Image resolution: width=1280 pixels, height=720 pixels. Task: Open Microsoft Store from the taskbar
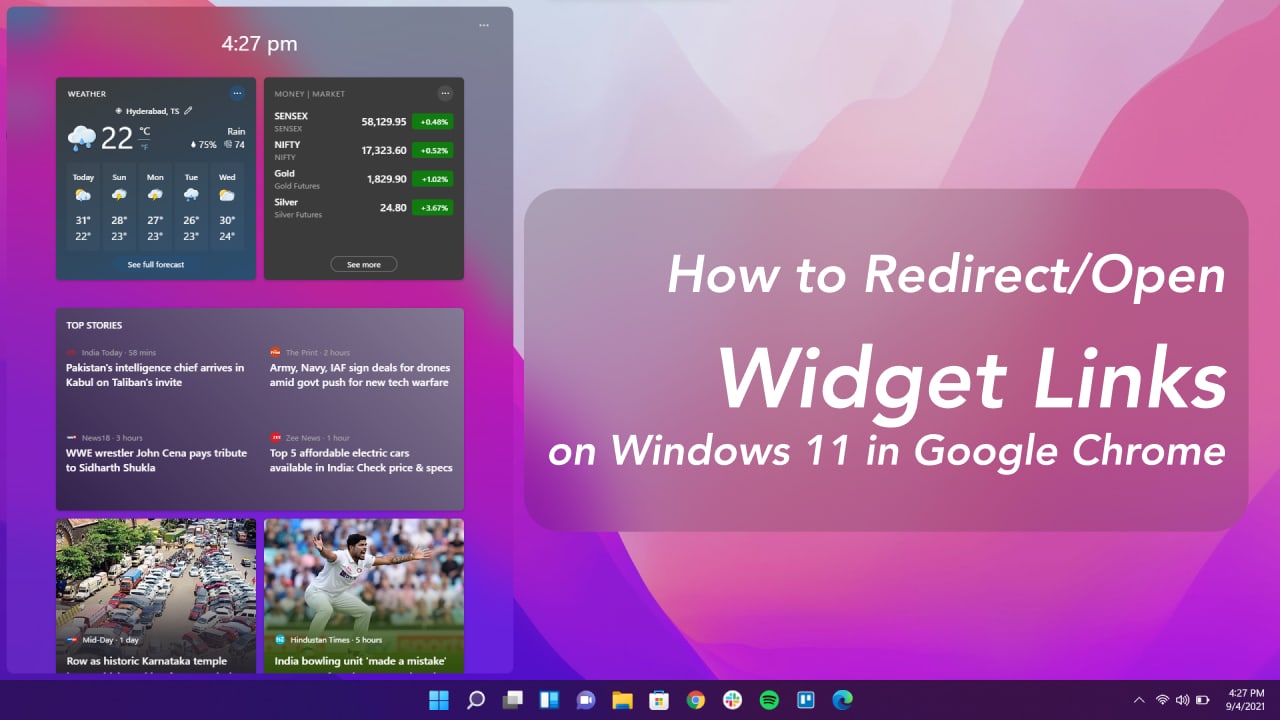659,700
